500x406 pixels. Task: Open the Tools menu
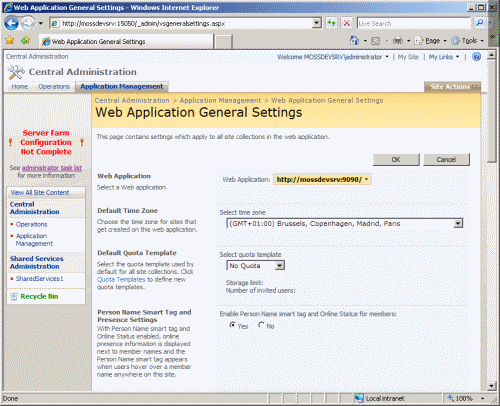pyautogui.click(x=467, y=41)
